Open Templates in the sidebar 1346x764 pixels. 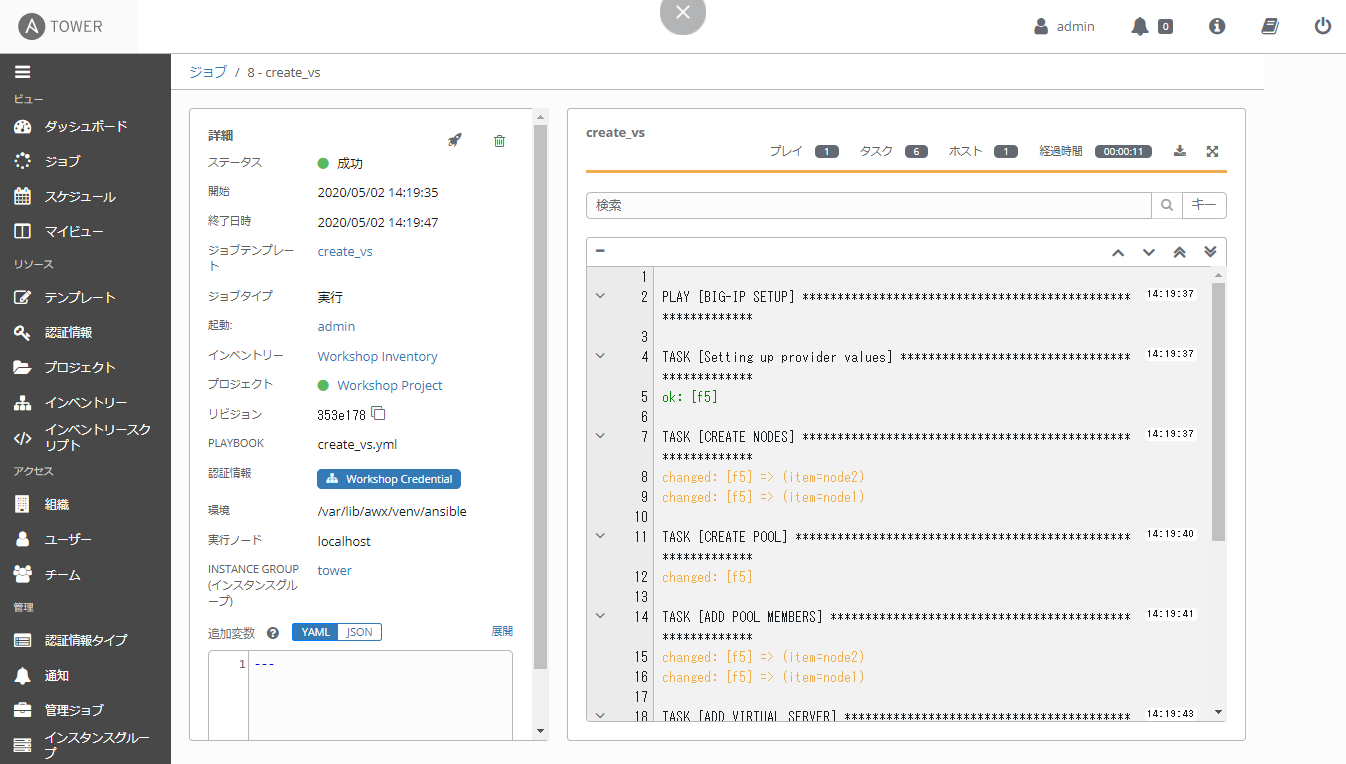coord(79,298)
